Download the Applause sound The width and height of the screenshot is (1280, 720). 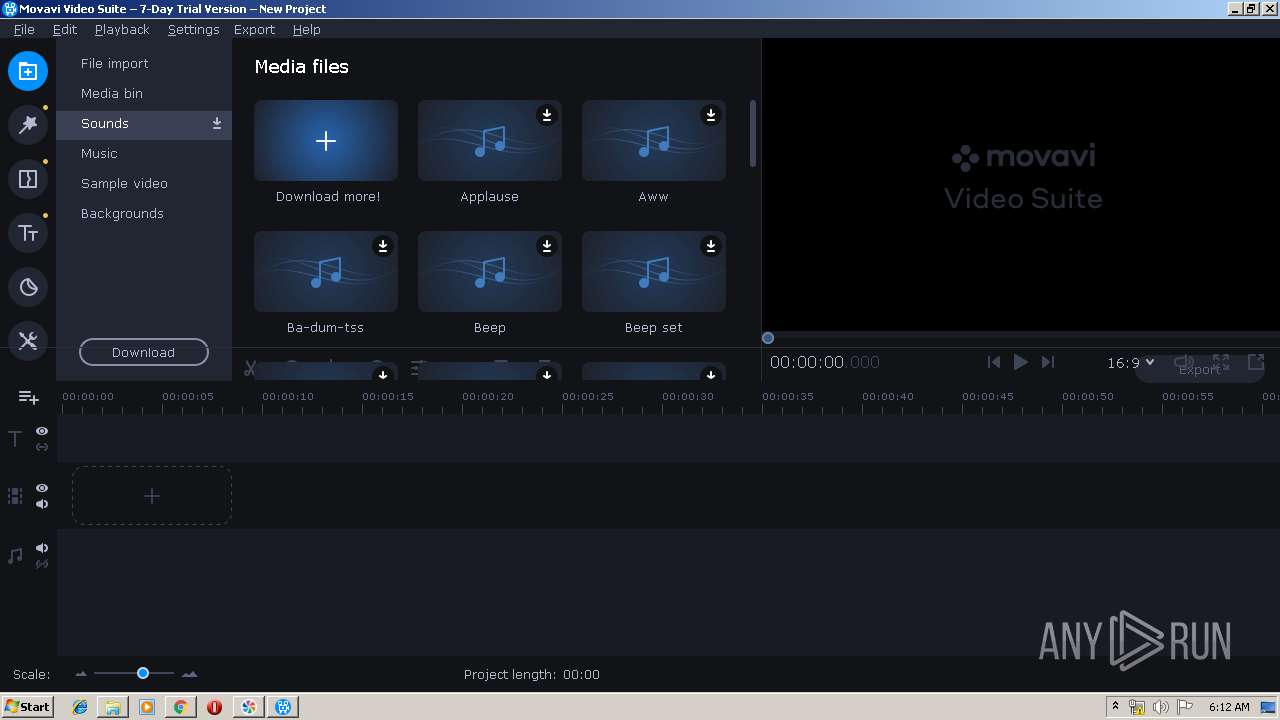pos(547,115)
